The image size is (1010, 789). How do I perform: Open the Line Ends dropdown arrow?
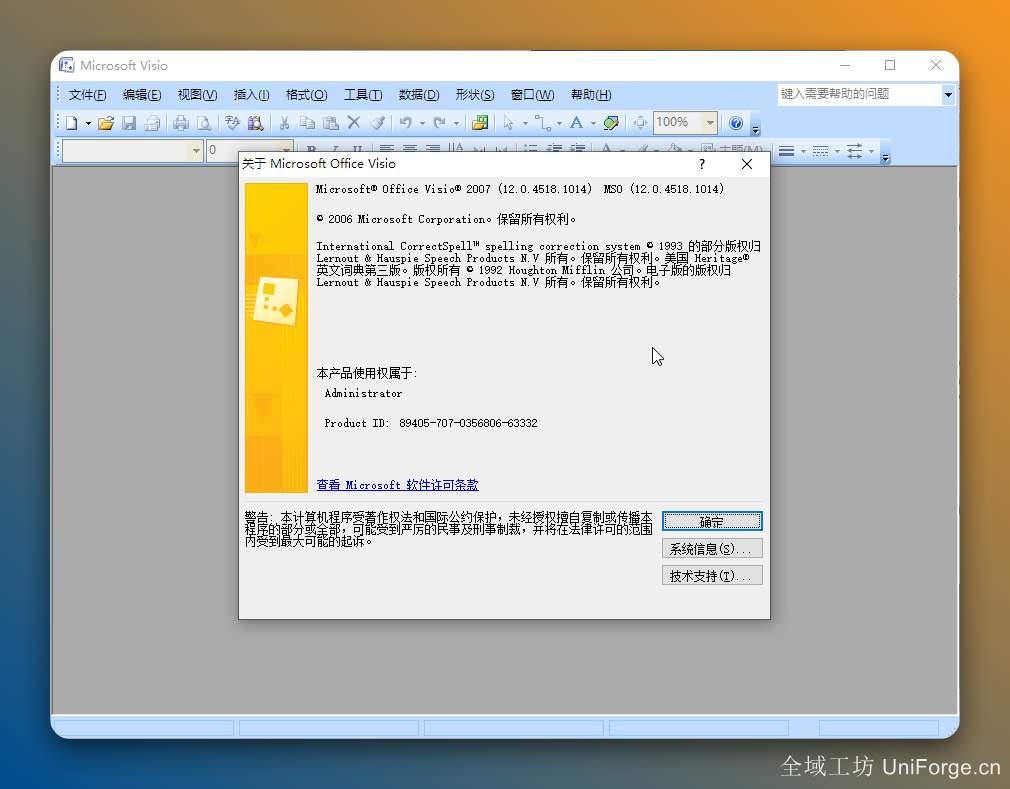point(872,151)
